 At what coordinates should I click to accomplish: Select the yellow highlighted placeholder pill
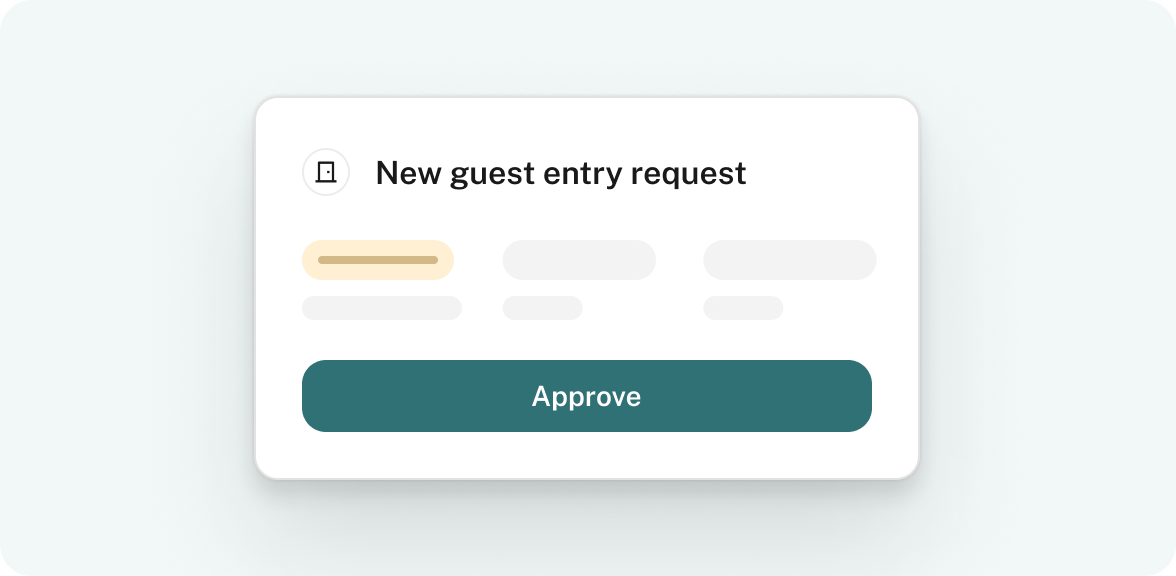pos(378,260)
